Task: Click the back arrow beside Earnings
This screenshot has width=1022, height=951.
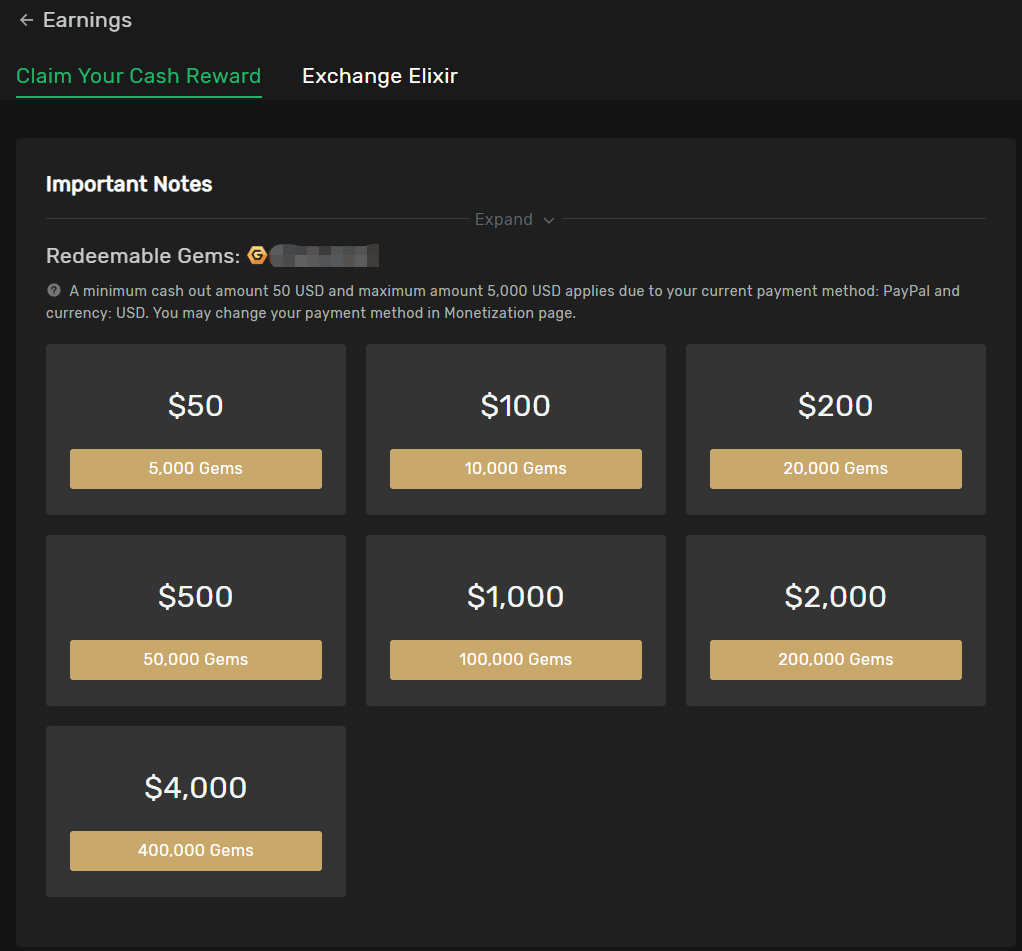Action: (26, 20)
